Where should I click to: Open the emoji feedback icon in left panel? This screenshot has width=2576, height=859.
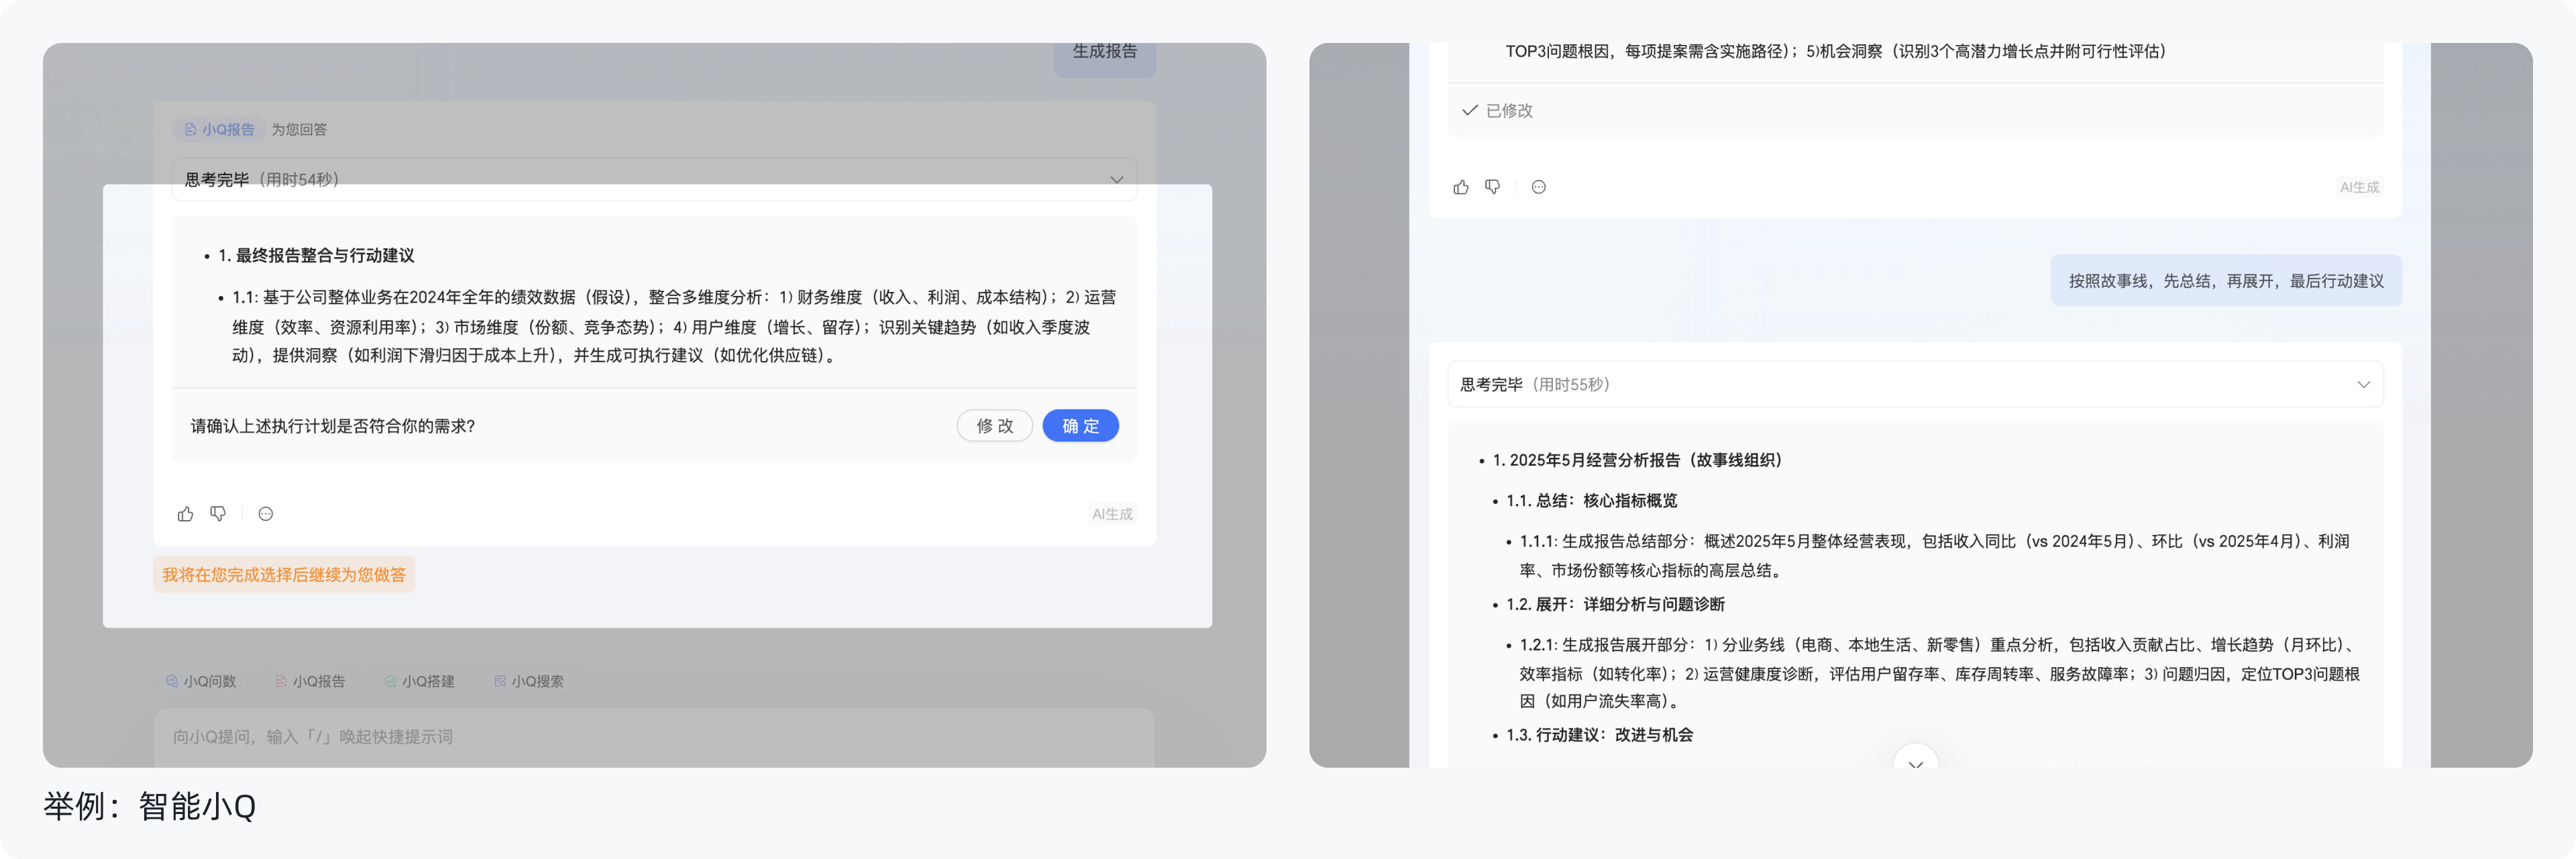(x=265, y=513)
